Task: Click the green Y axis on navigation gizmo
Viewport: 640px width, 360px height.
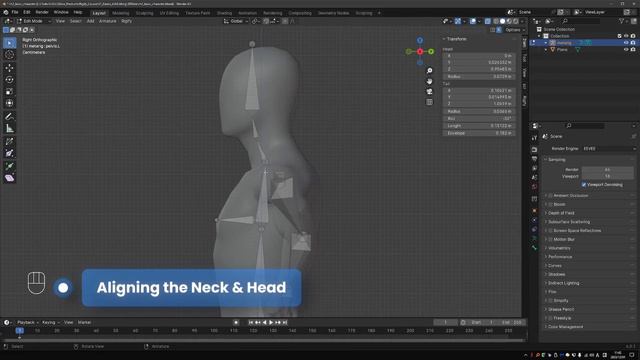Action: [431, 51]
